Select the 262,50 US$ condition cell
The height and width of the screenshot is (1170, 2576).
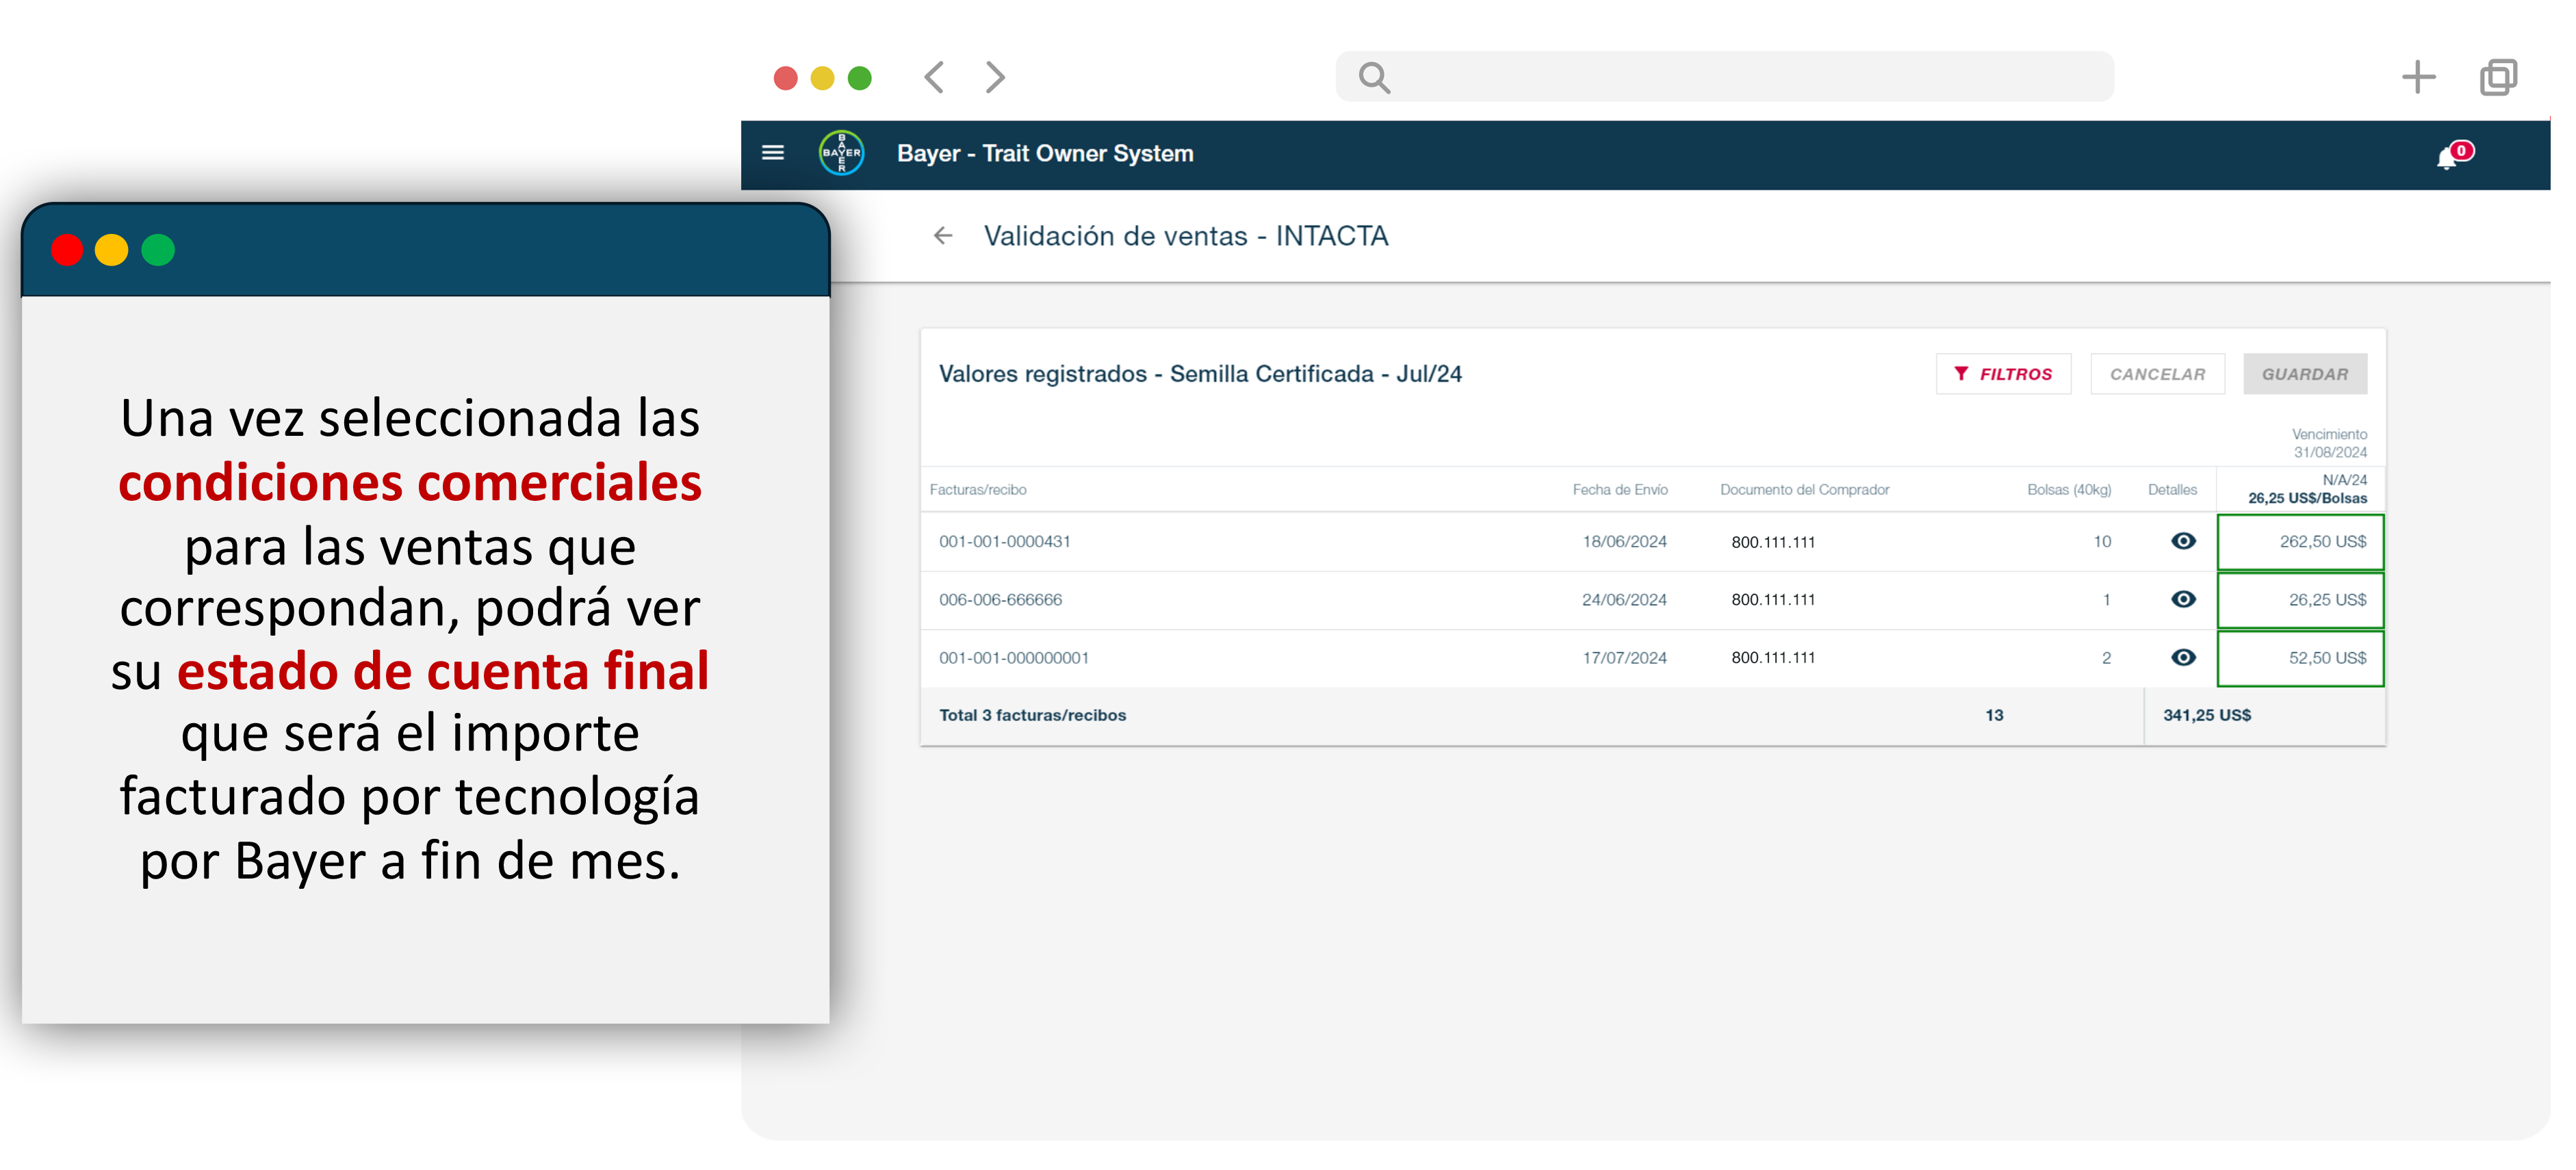[2300, 542]
